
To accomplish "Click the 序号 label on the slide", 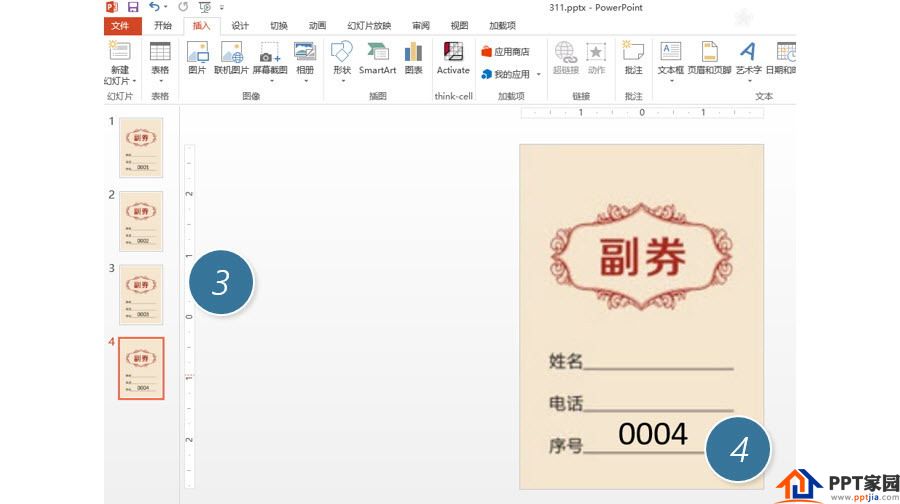I will tap(565, 445).
